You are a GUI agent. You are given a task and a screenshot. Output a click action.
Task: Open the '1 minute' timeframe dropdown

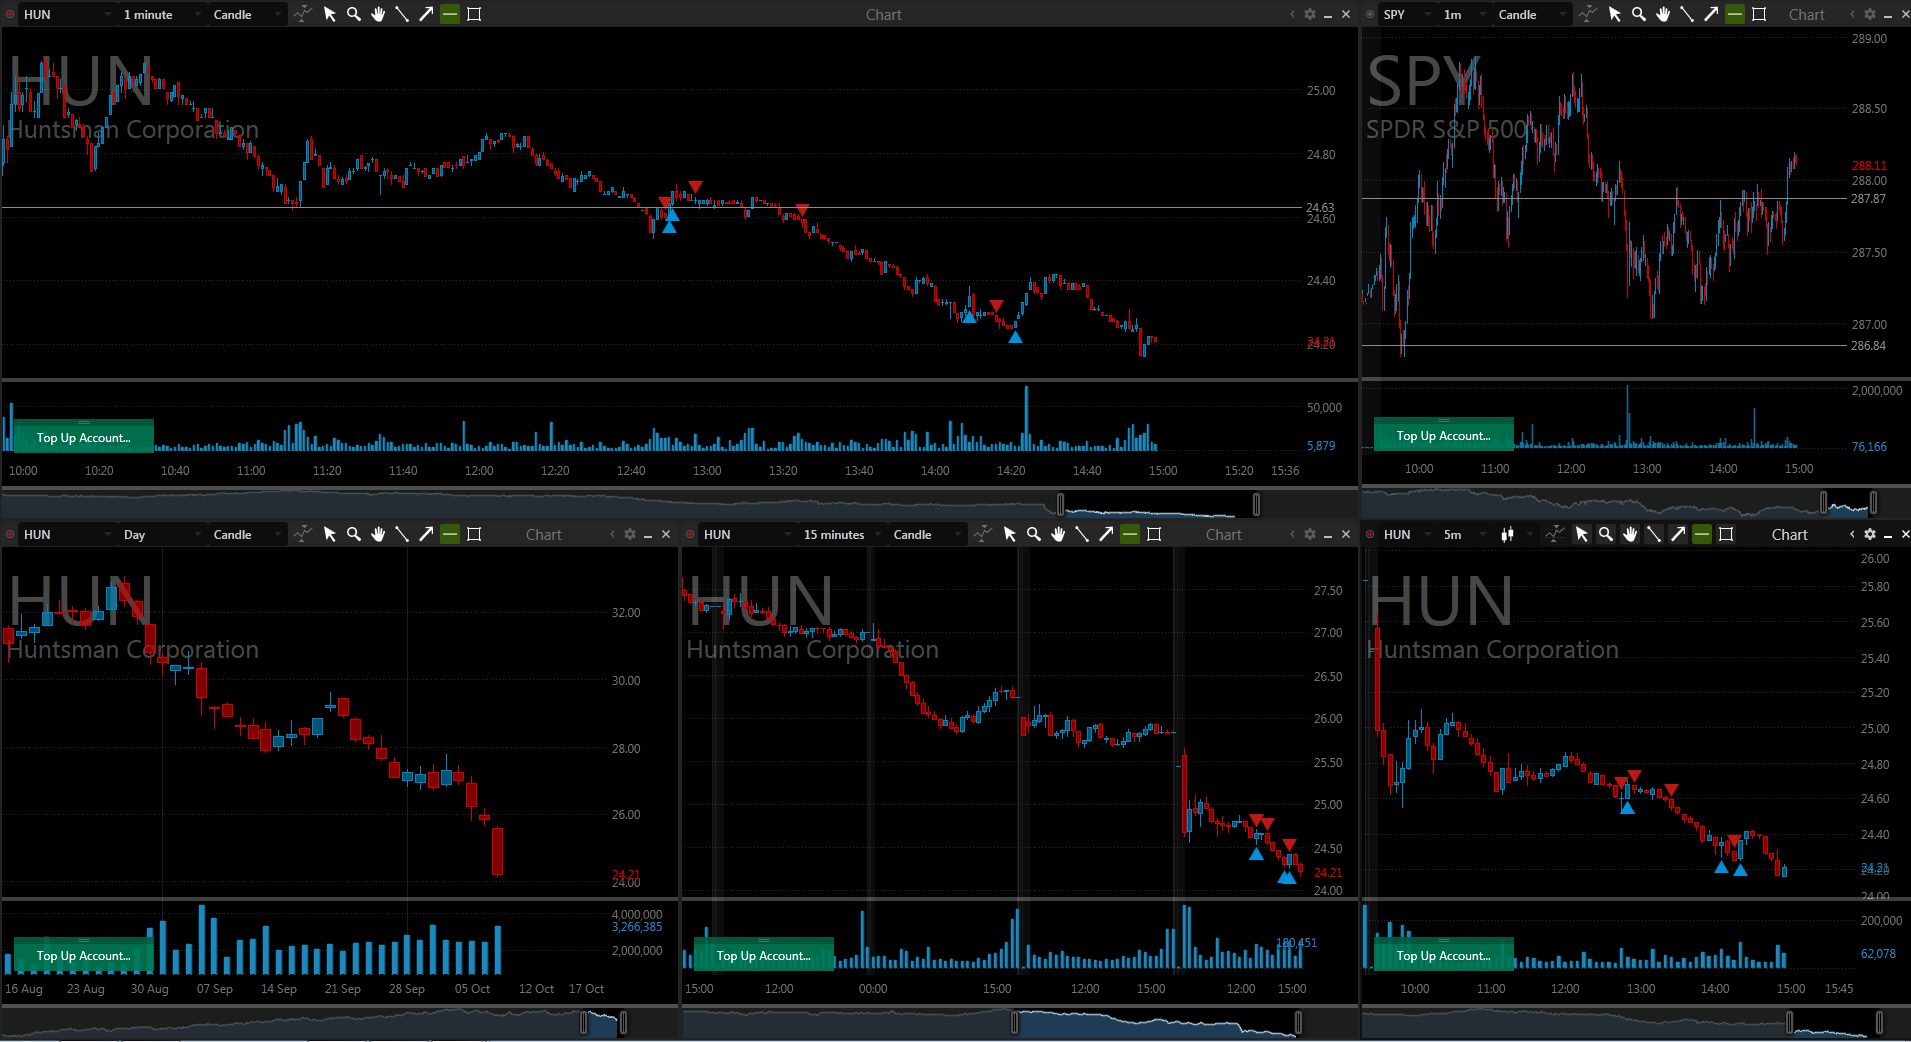[x=163, y=14]
